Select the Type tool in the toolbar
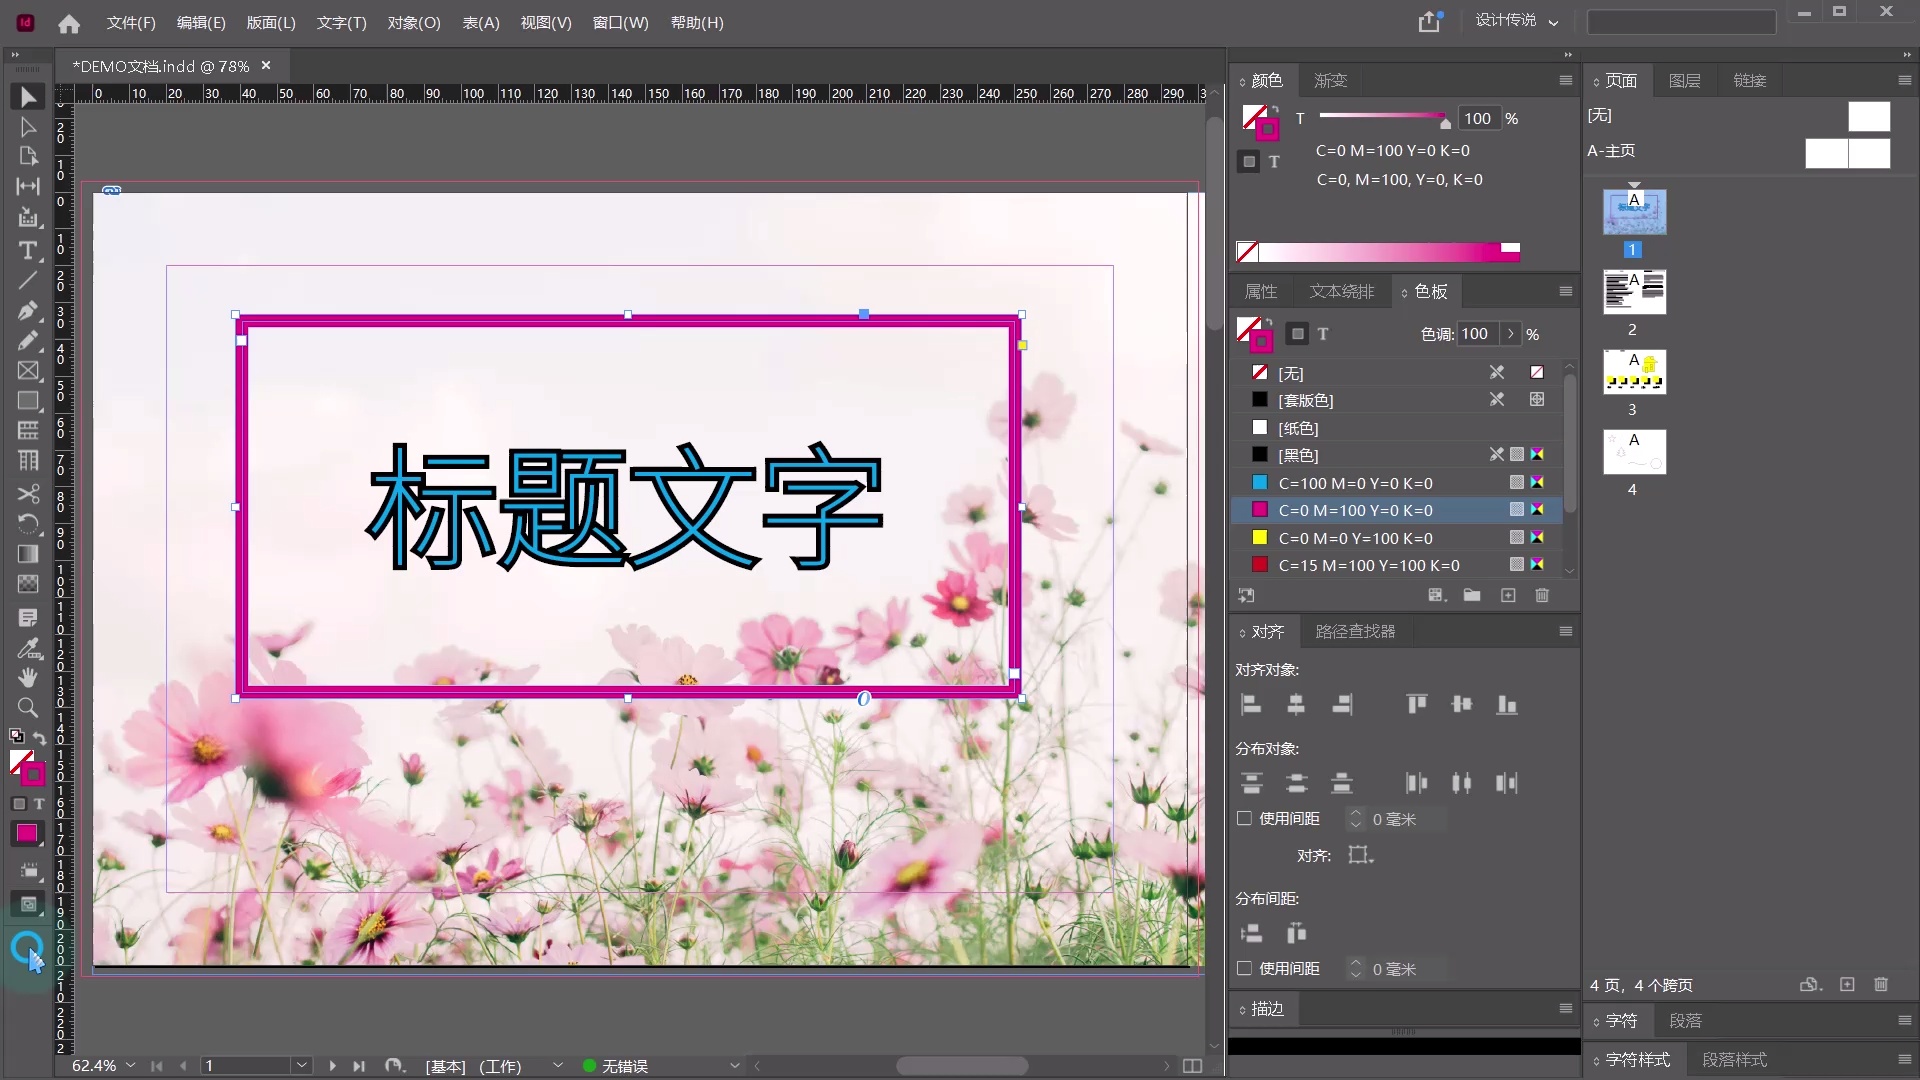Screen dimensions: 1920x1080 27,251
